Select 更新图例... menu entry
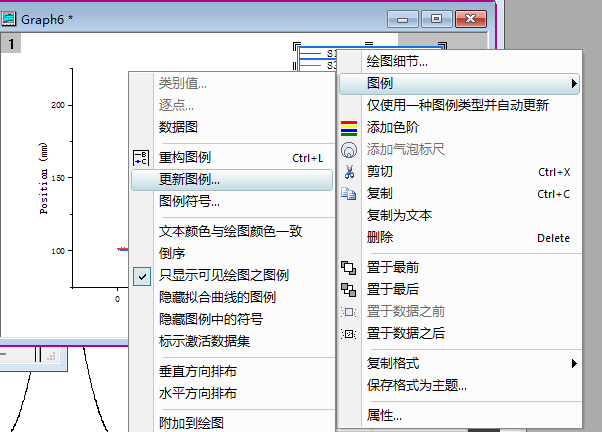Viewport: 602px width, 432px height. [190, 180]
